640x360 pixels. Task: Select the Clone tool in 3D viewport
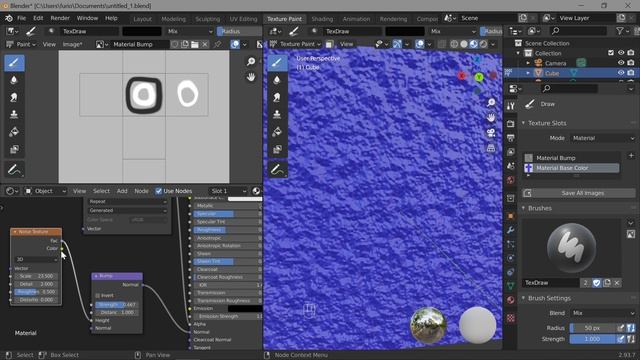click(277, 114)
